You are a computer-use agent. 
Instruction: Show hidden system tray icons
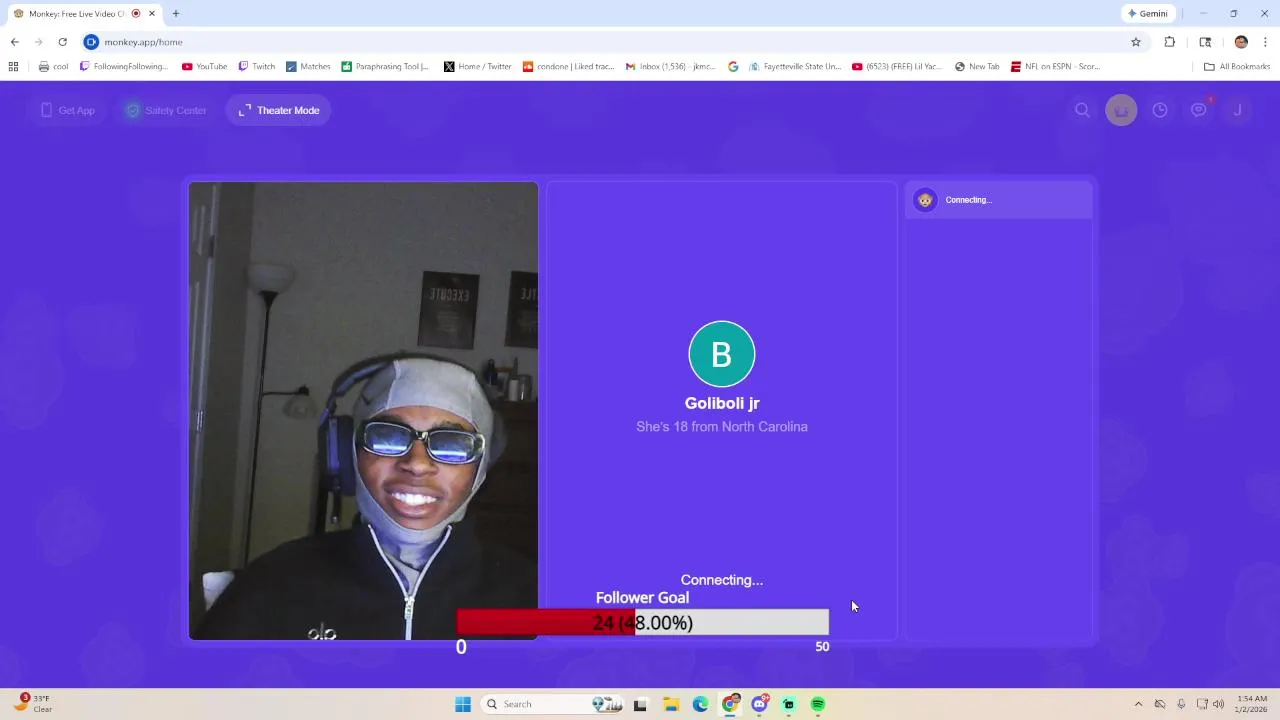1138,704
